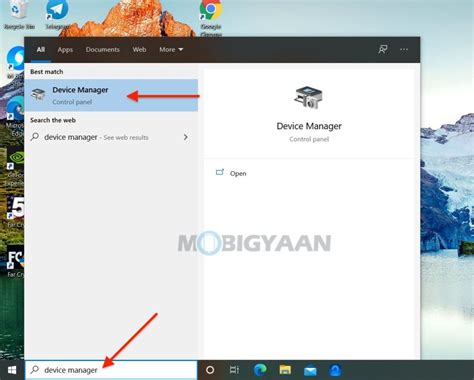Launch Microsoft Edge from the taskbar

pos(260,370)
